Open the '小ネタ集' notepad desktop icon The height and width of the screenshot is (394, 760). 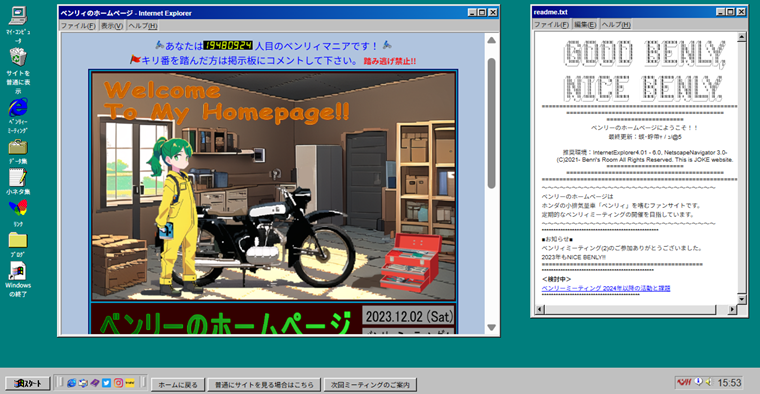pos(18,181)
